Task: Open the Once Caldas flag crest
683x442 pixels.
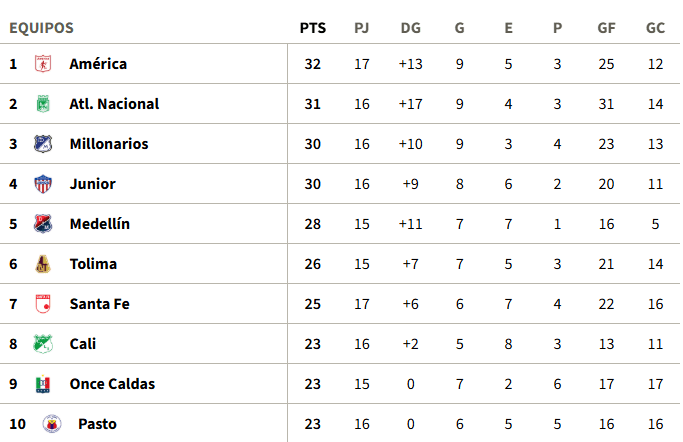Action: point(43,384)
